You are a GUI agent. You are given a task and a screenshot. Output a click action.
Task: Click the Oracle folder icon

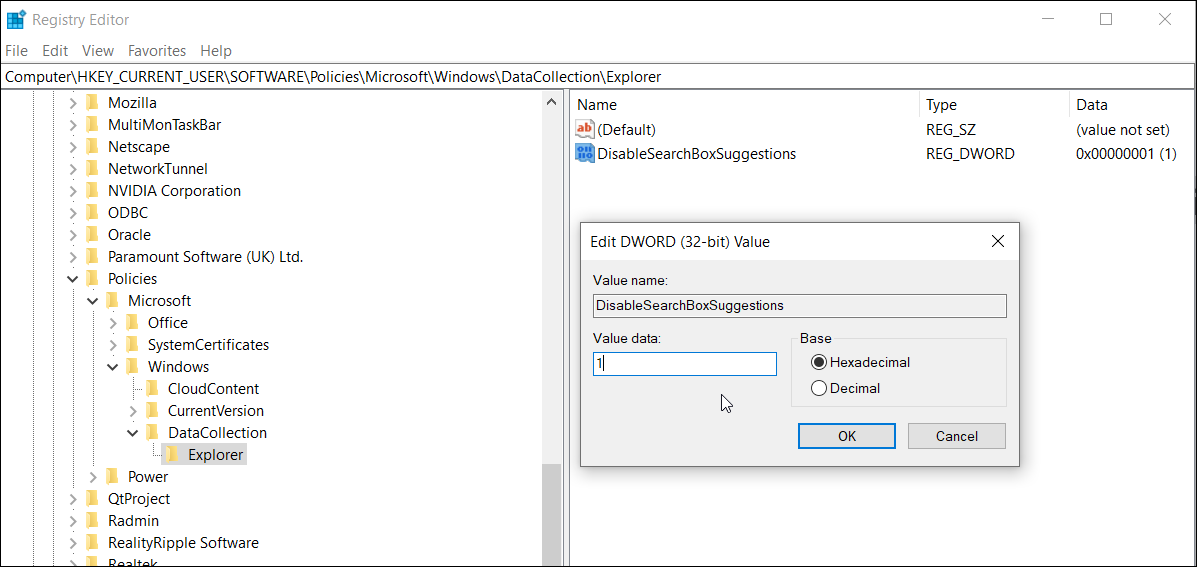[93, 234]
